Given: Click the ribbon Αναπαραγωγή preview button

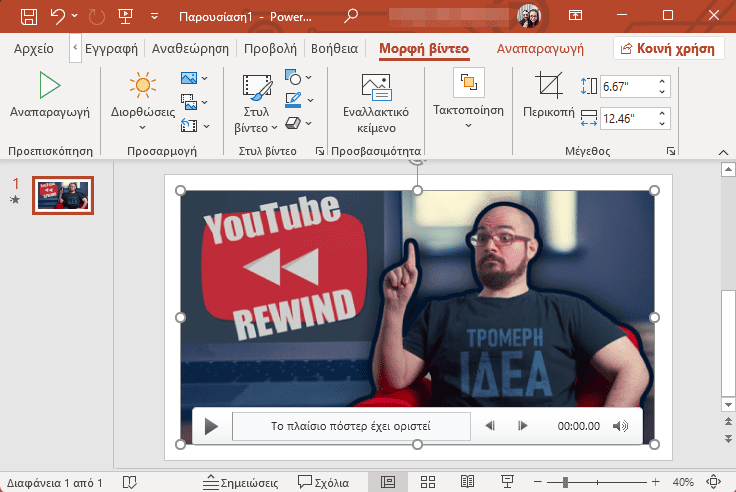Looking at the screenshot, I should pos(49,95).
